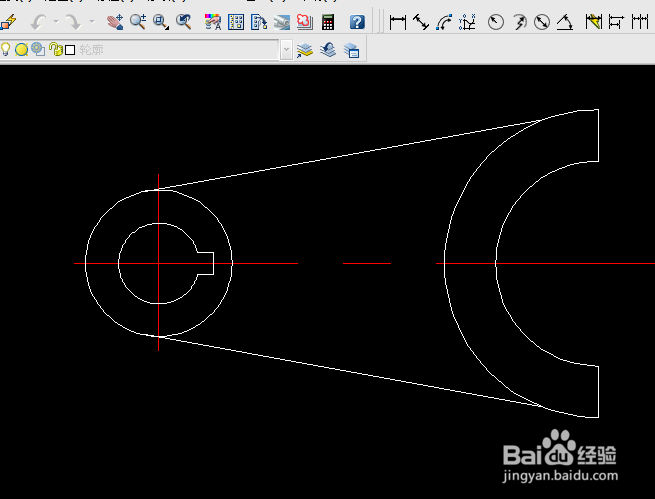Click the Match Properties lightning icon
Viewport: 655px width, 499px height.
(x=8, y=22)
